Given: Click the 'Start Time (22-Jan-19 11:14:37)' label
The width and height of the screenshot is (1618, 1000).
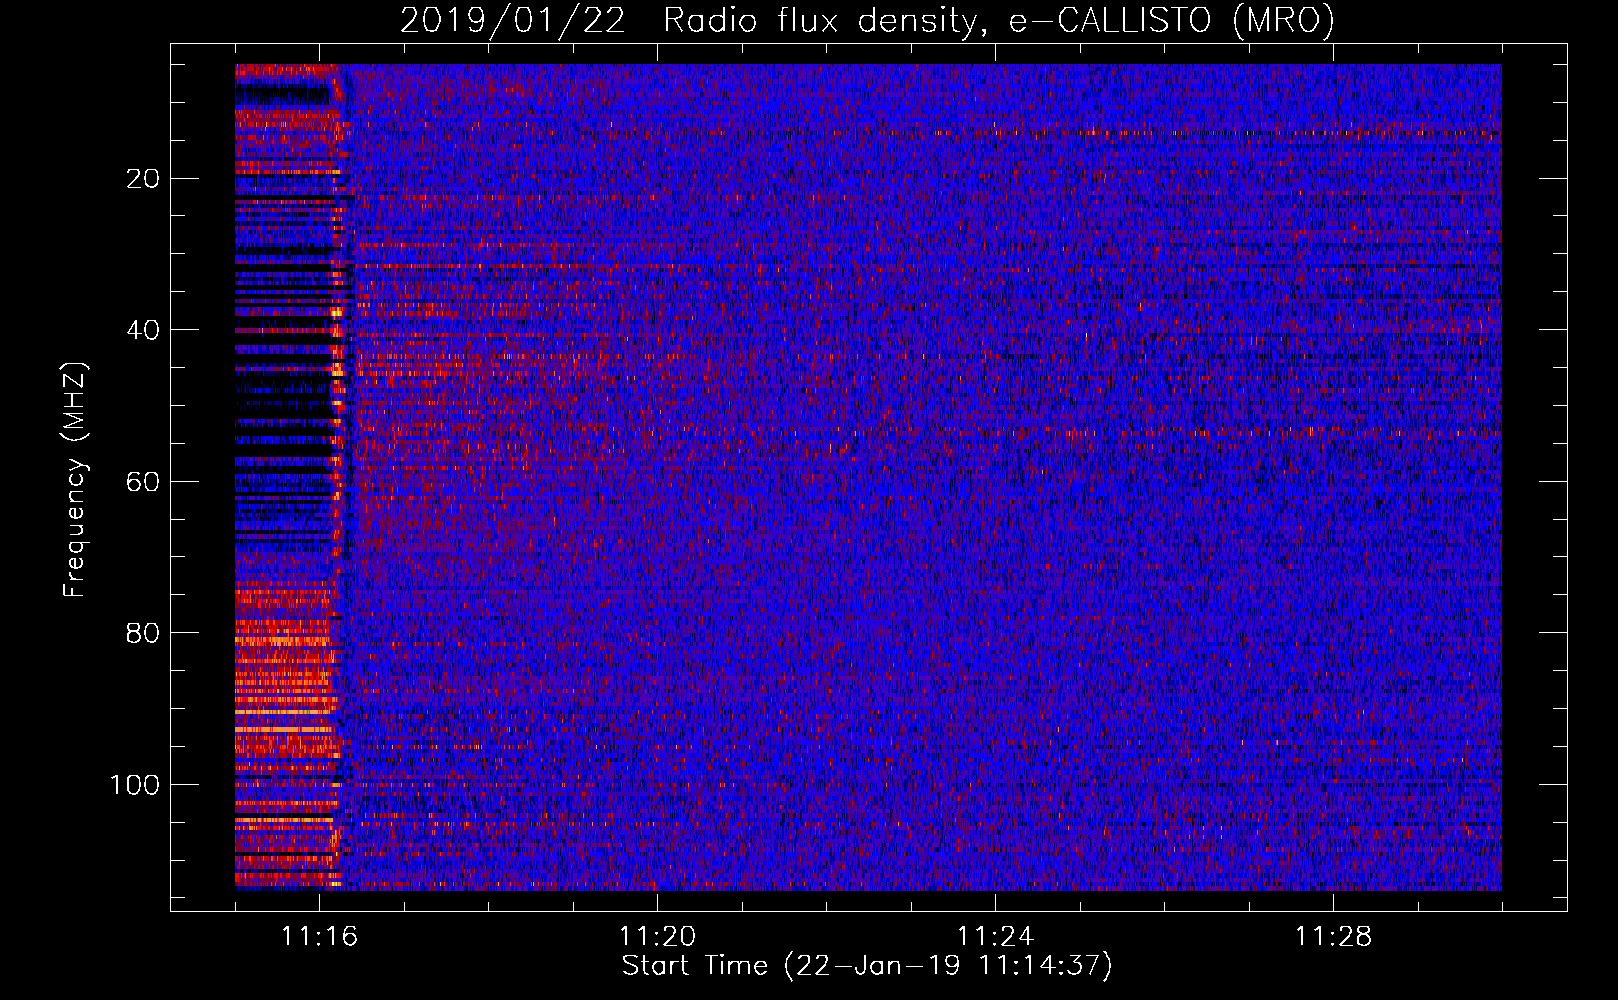Looking at the screenshot, I should coord(867,966).
